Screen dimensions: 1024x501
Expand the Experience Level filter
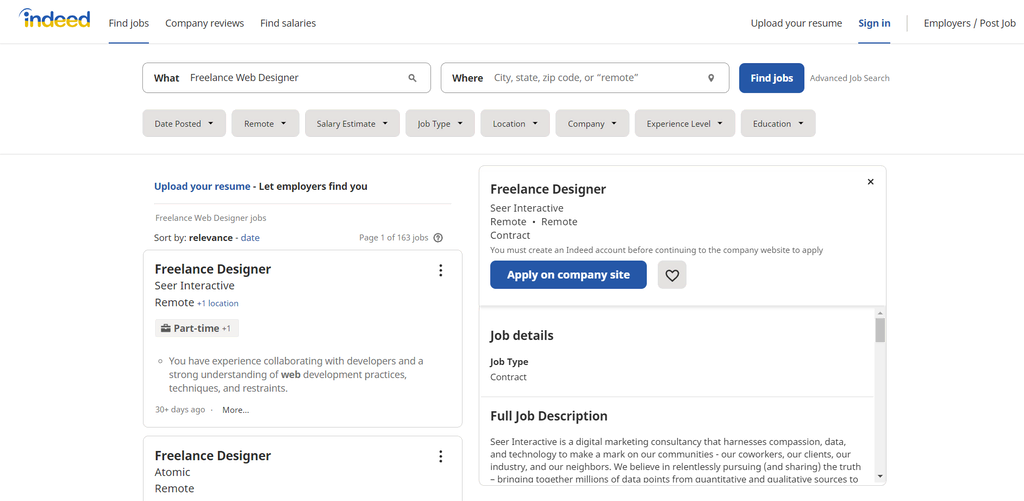coord(684,124)
